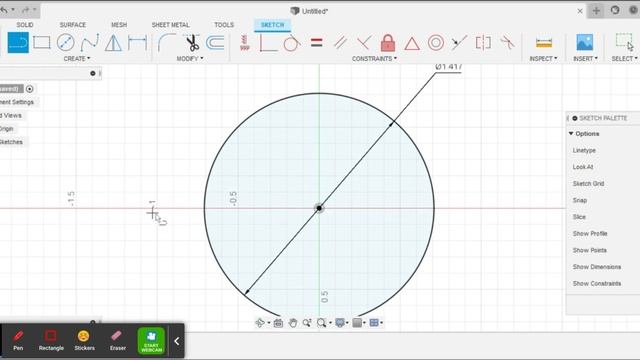640x360 pixels.
Task: Collapse the annotation toolbar chevron
Action: (x=176, y=341)
